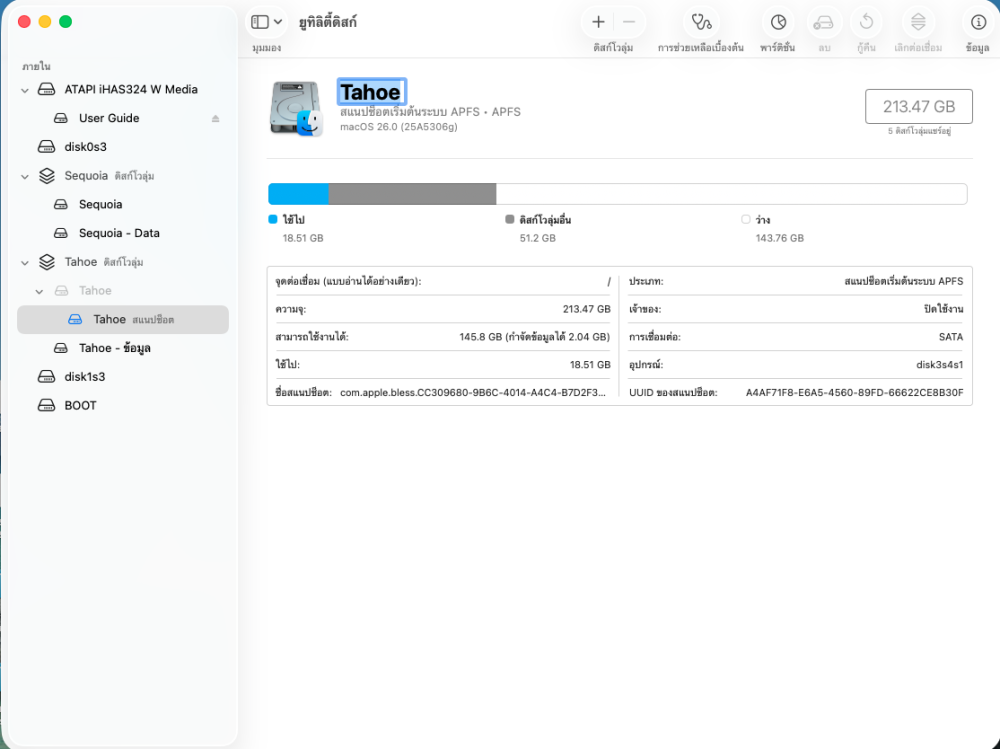Click the Restore arrow icon
Image resolution: width=1000 pixels, height=749 pixels.
866,22
